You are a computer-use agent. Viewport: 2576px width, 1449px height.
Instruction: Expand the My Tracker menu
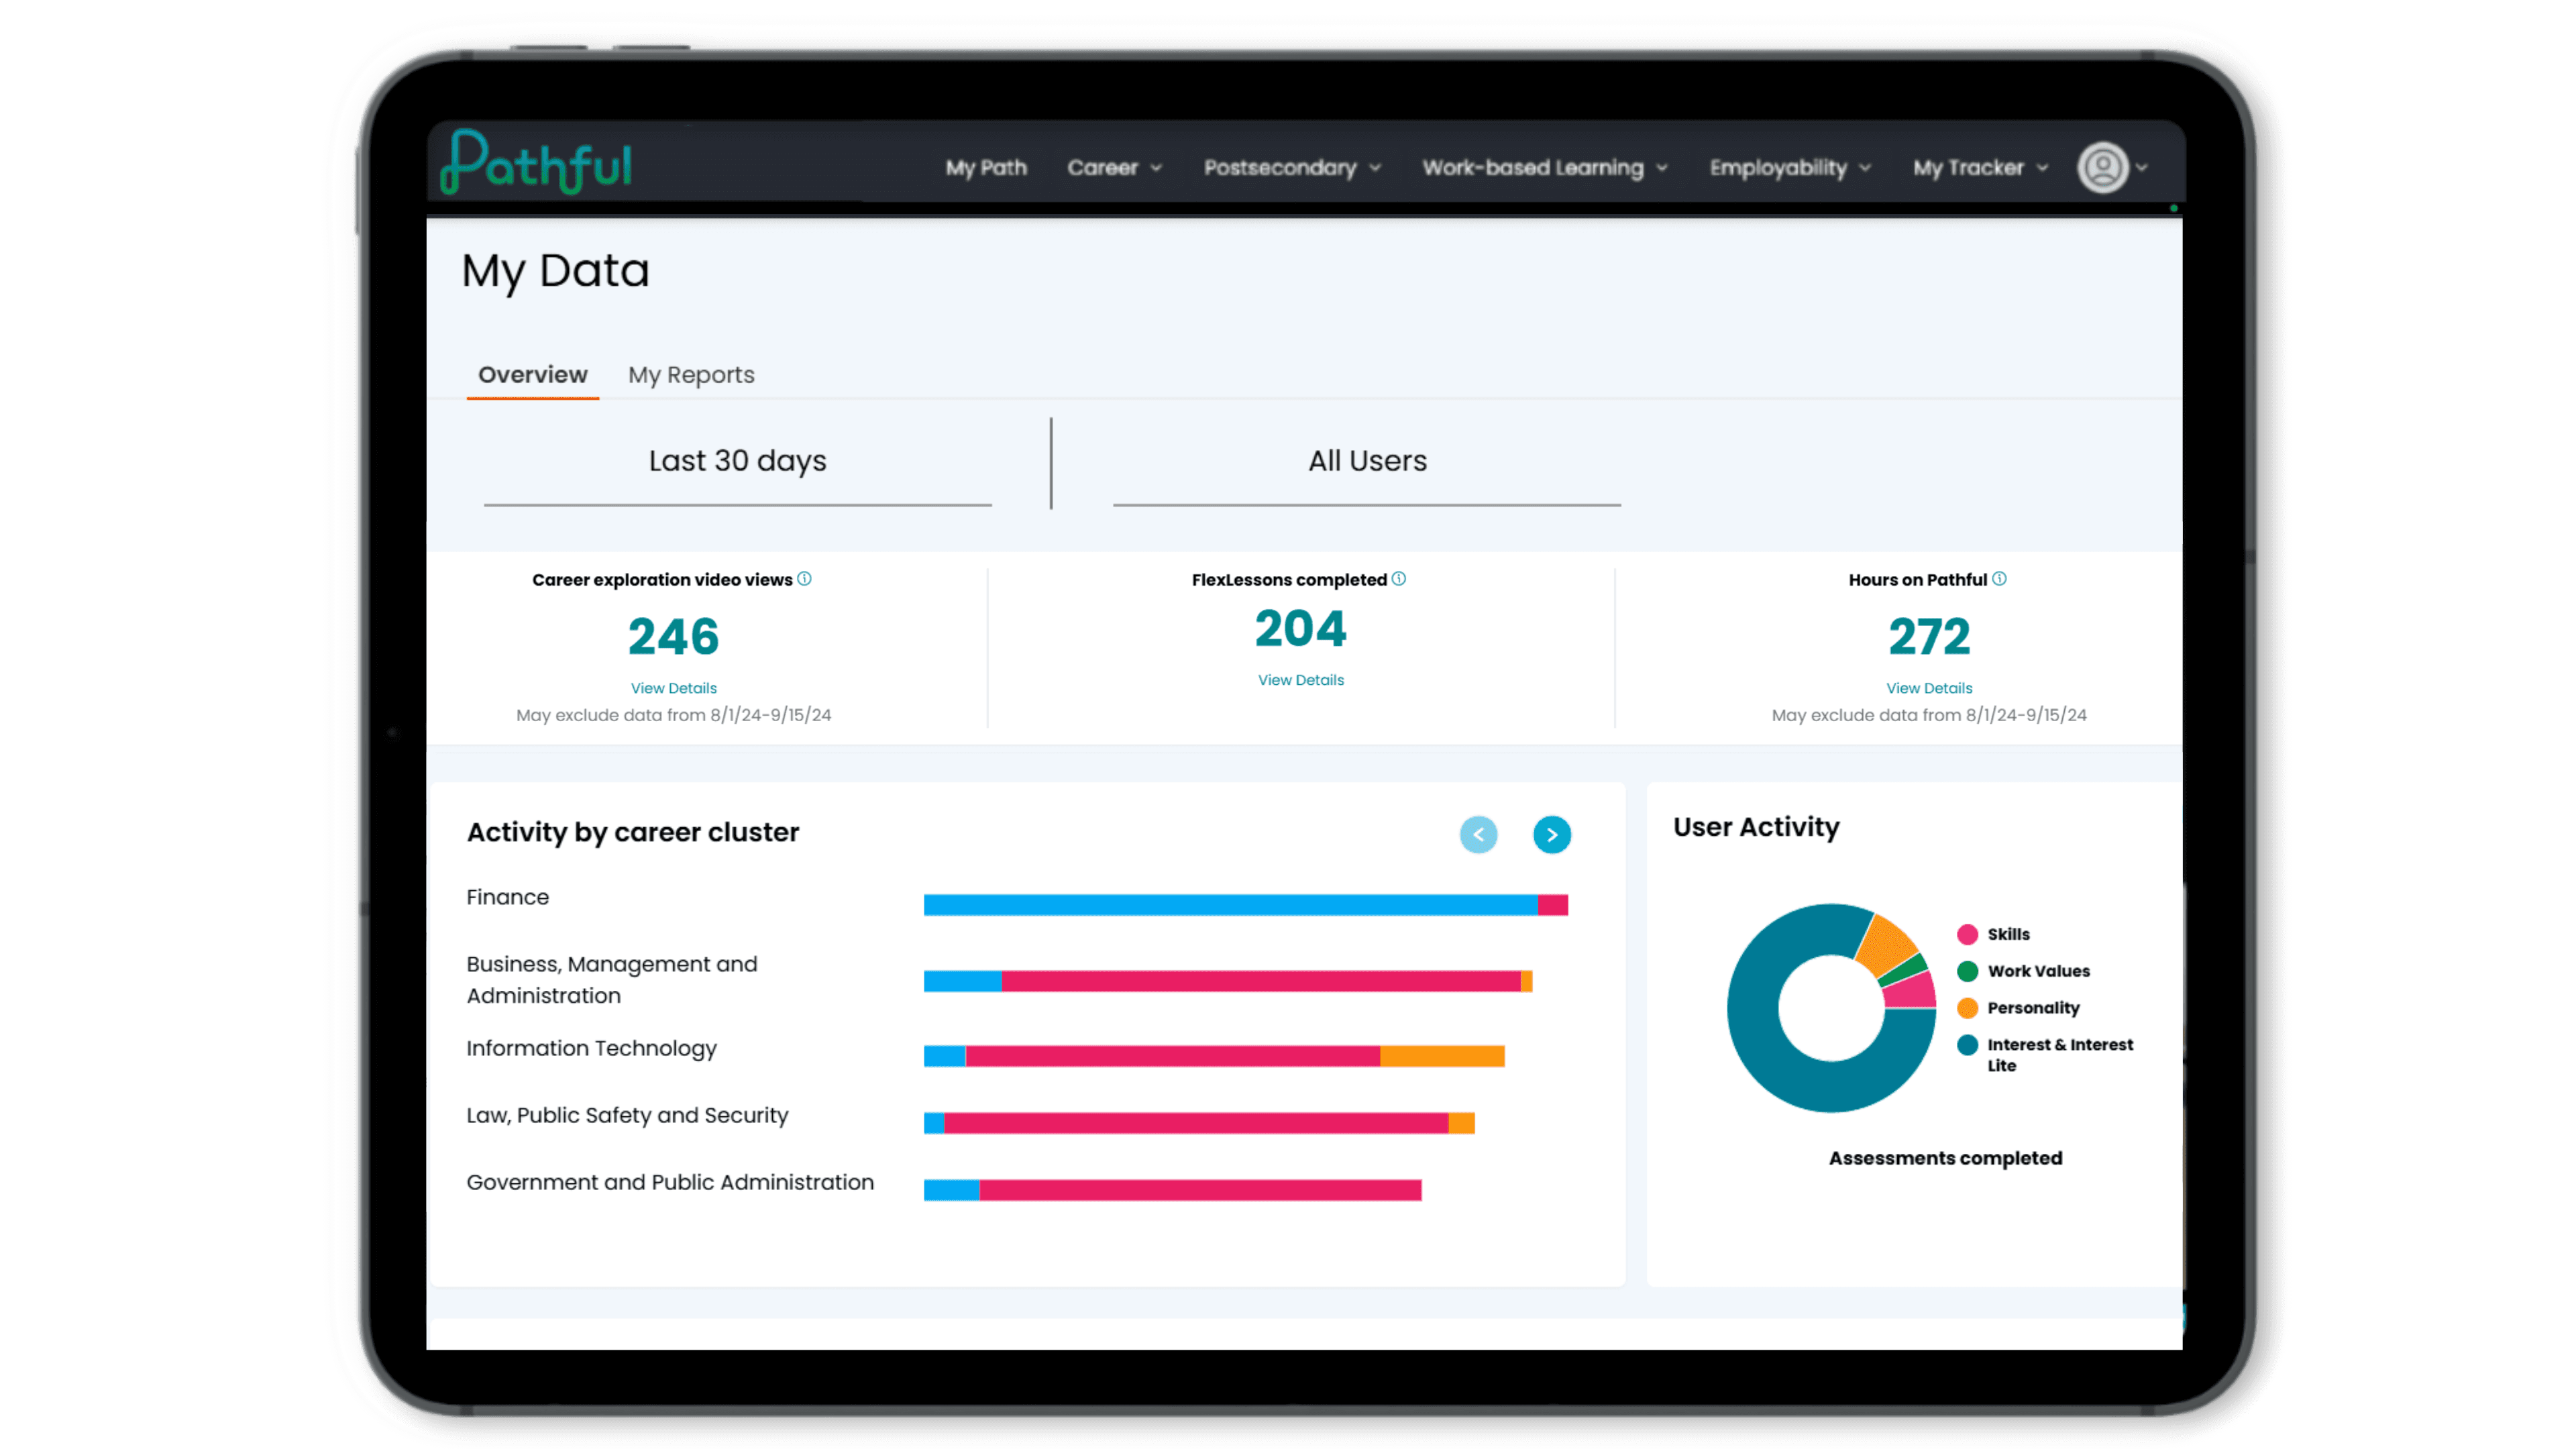tap(1980, 168)
